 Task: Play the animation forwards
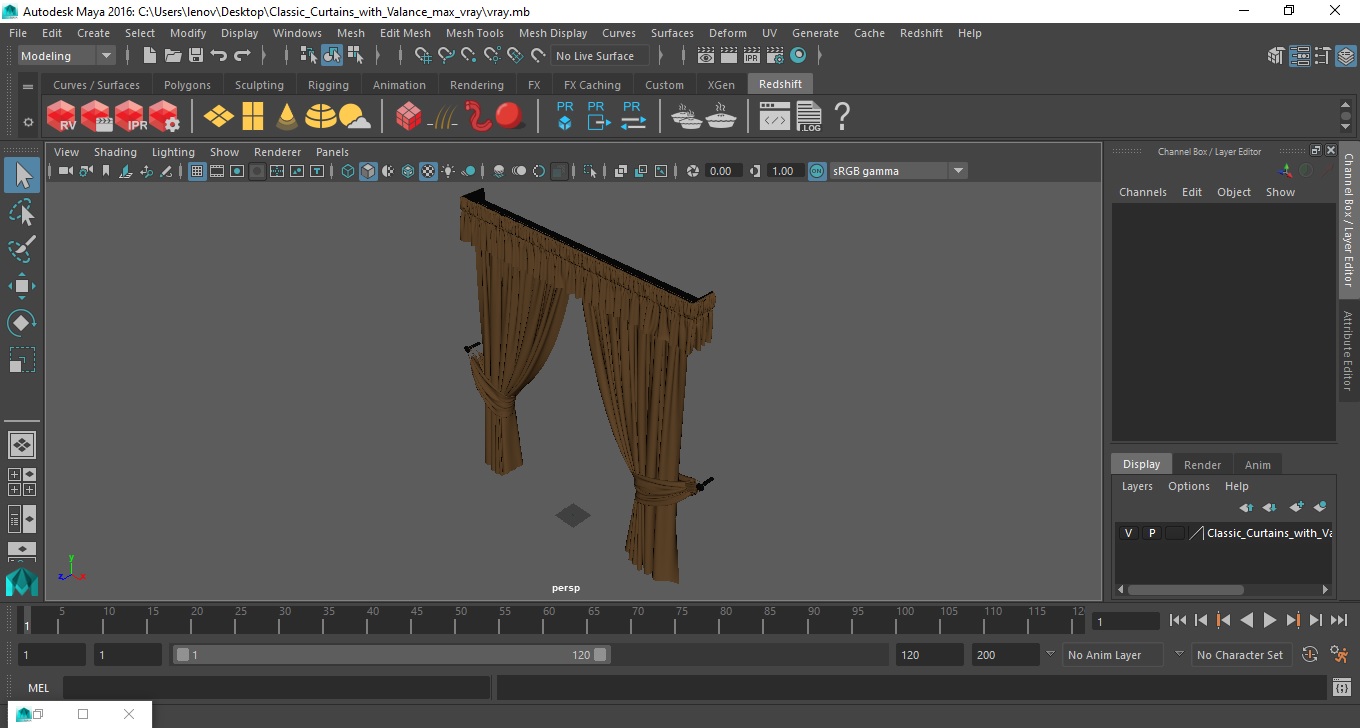[1269, 621]
